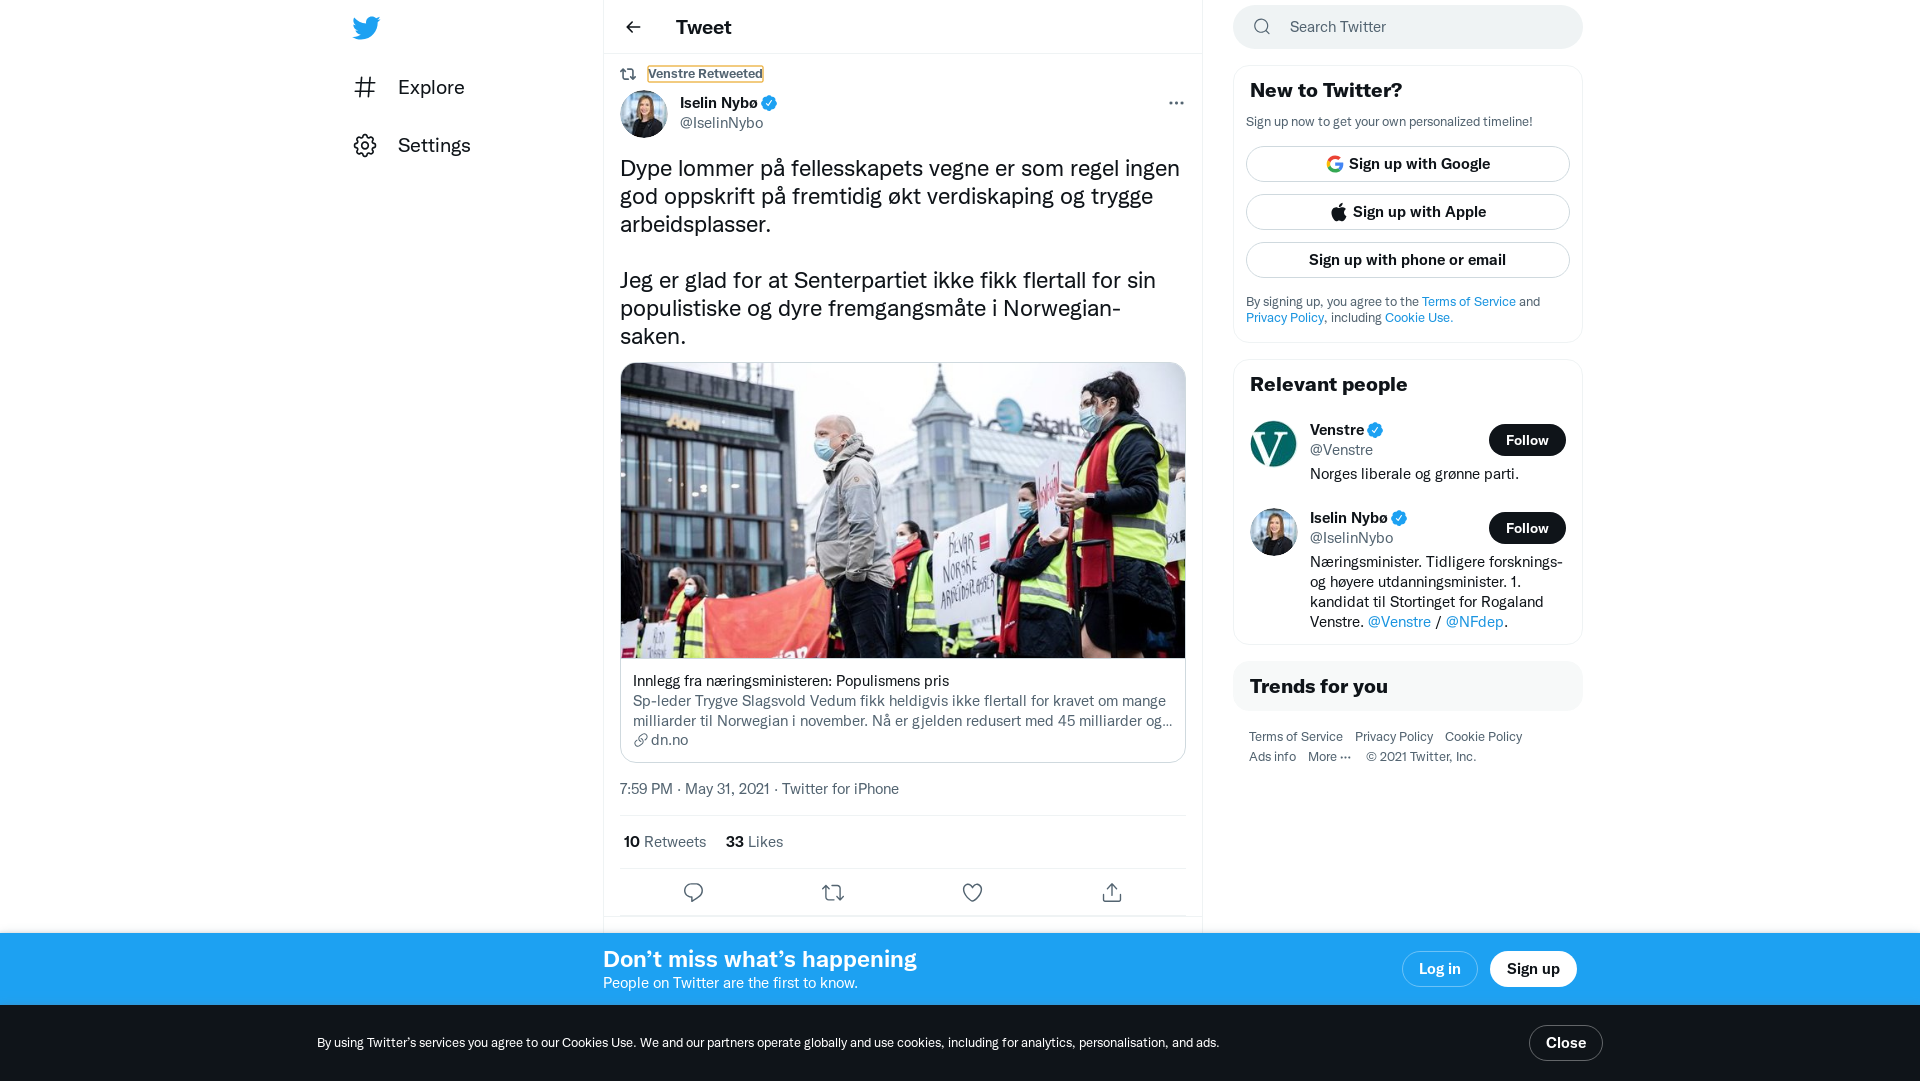Open Iselin Nybø name in Relevant people
The width and height of the screenshot is (1920, 1081).
point(1349,518)
